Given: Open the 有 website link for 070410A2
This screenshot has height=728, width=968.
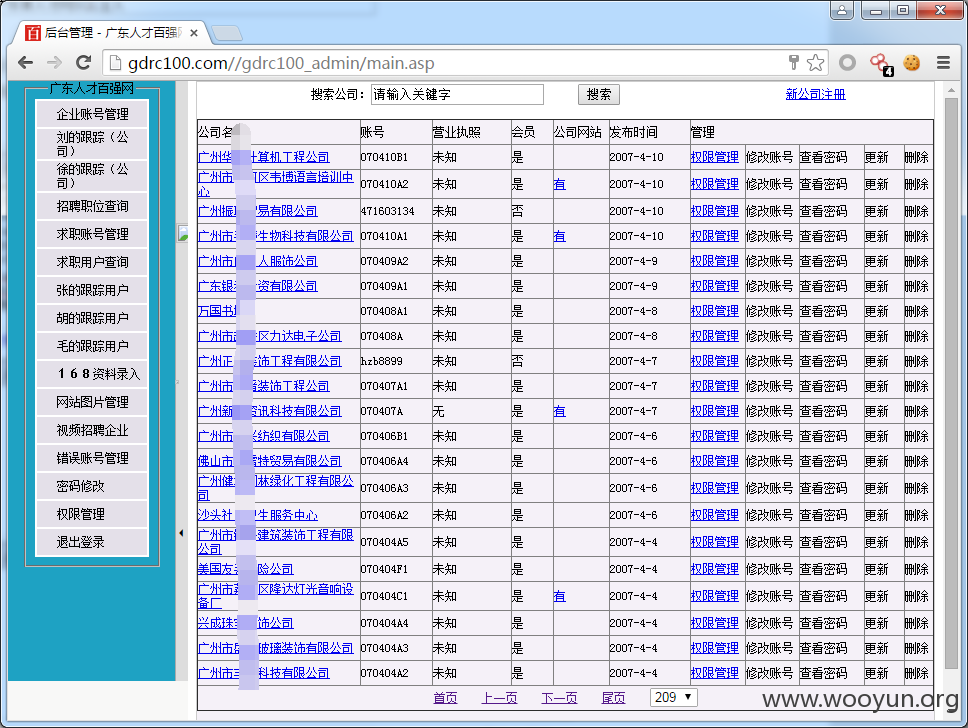Looking at the screenshot, I should coord(559,184).
